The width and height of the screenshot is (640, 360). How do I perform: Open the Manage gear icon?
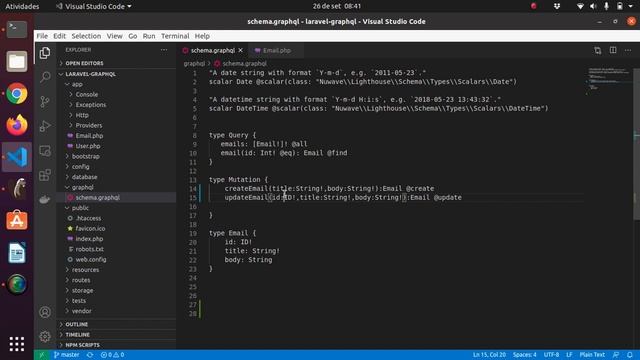tap(45, 336)
